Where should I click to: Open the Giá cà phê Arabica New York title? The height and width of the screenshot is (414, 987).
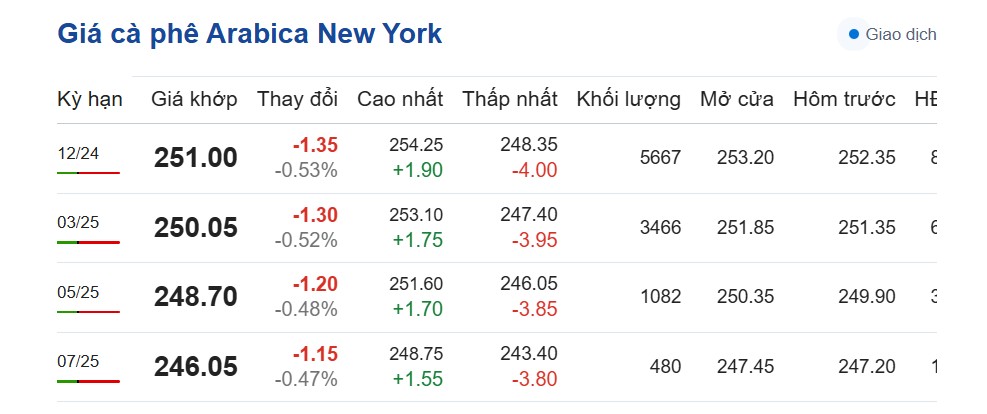point(250,34)
